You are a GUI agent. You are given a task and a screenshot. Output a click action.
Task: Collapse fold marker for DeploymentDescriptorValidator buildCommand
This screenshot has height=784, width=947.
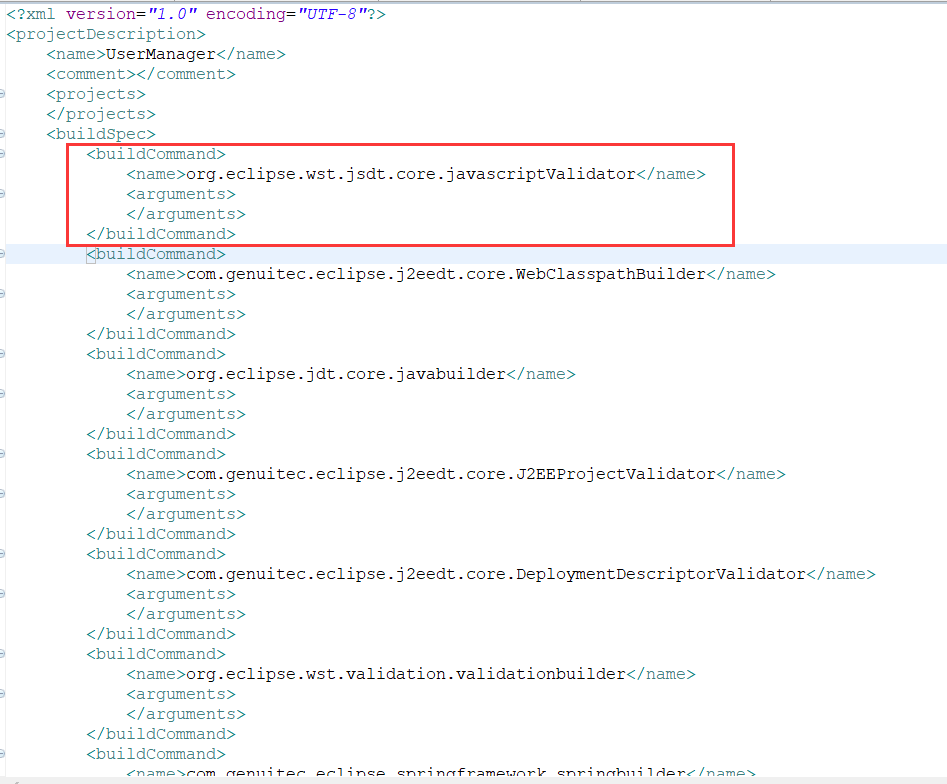pos(2,553)
